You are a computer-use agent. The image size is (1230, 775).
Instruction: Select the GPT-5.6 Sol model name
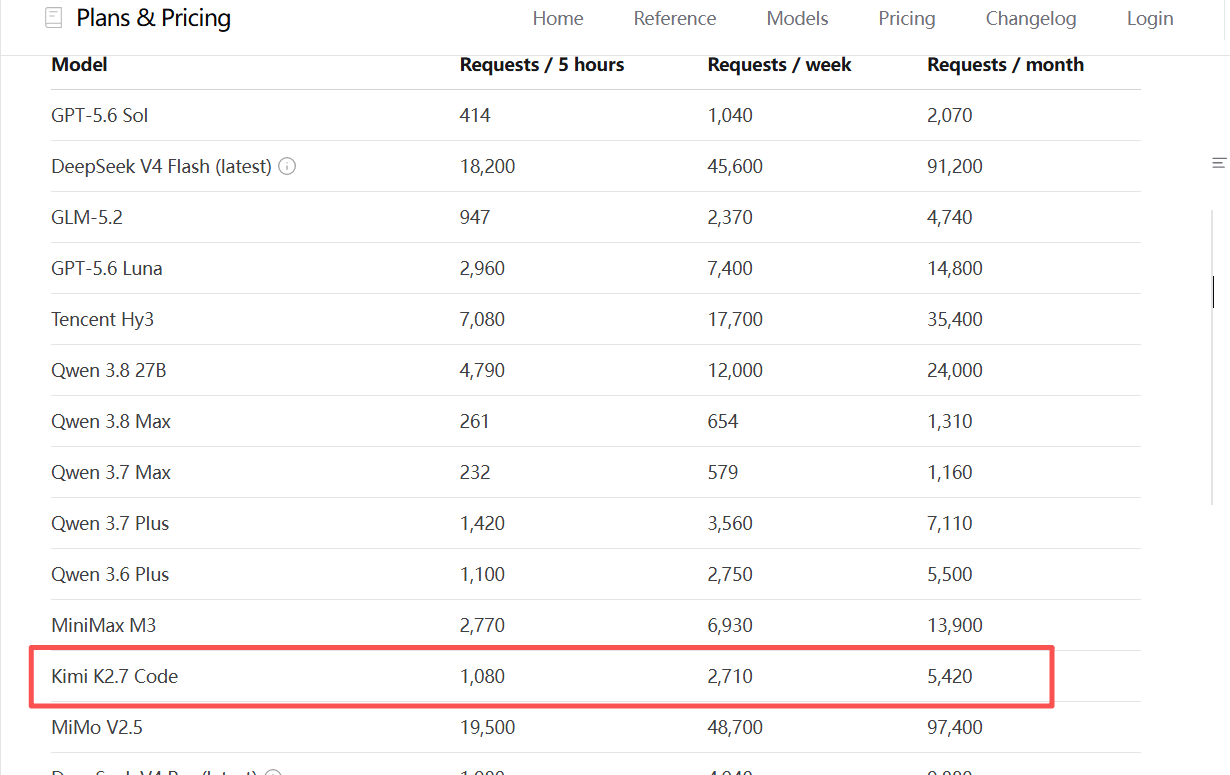tap(99, 115)
